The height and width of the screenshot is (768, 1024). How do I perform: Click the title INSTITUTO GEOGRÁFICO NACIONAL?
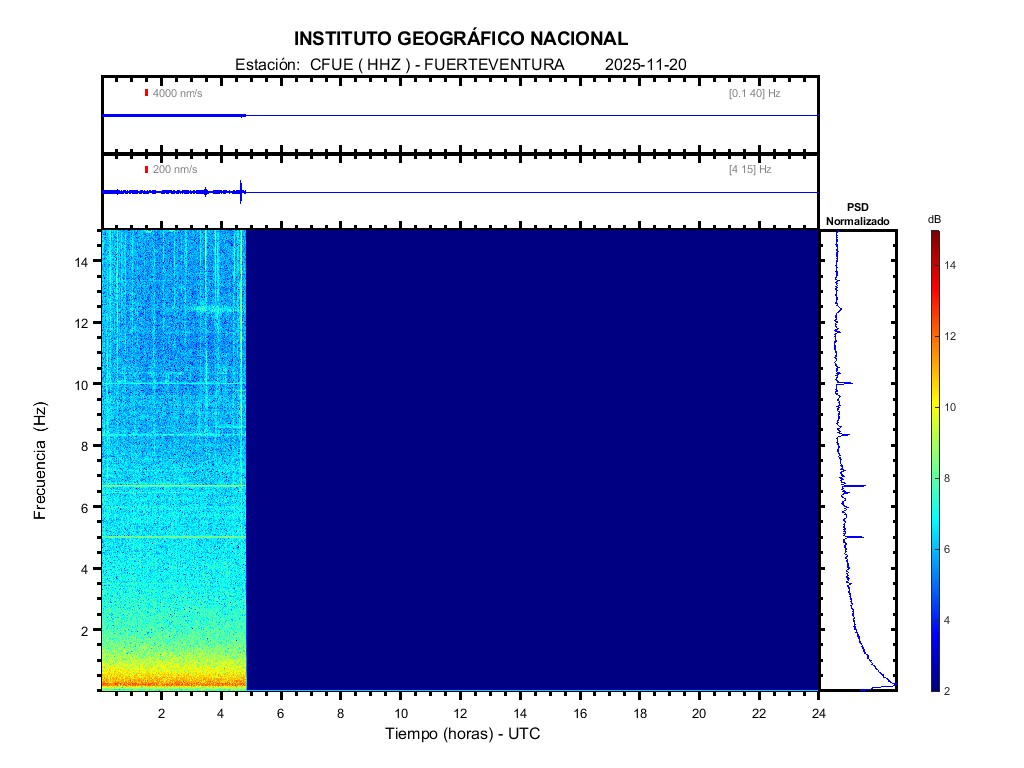(x=461, y=39)
